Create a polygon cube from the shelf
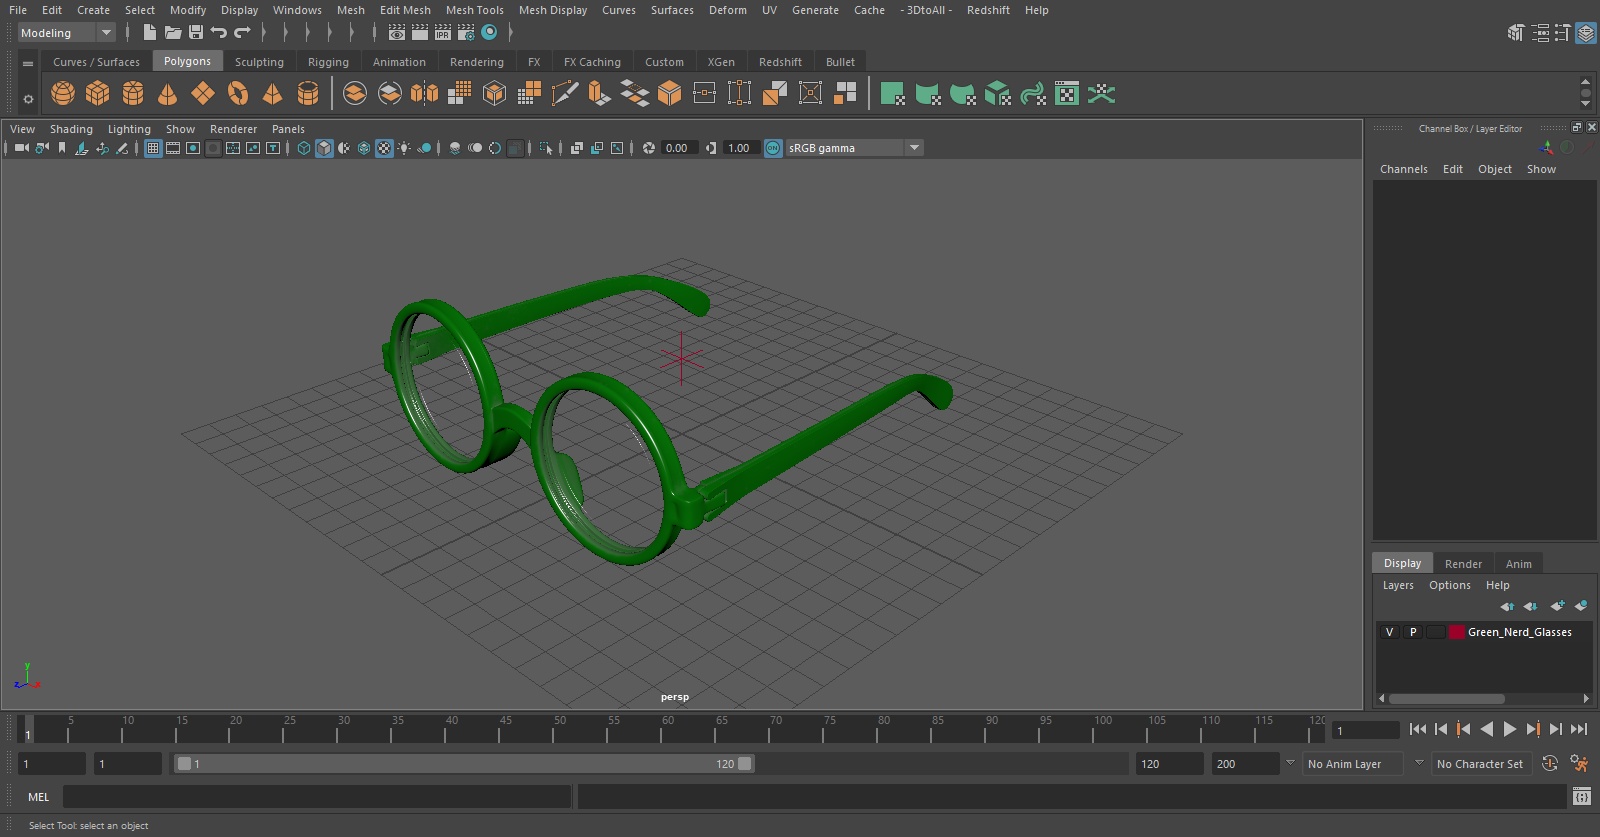 click(x=98, y=94)
